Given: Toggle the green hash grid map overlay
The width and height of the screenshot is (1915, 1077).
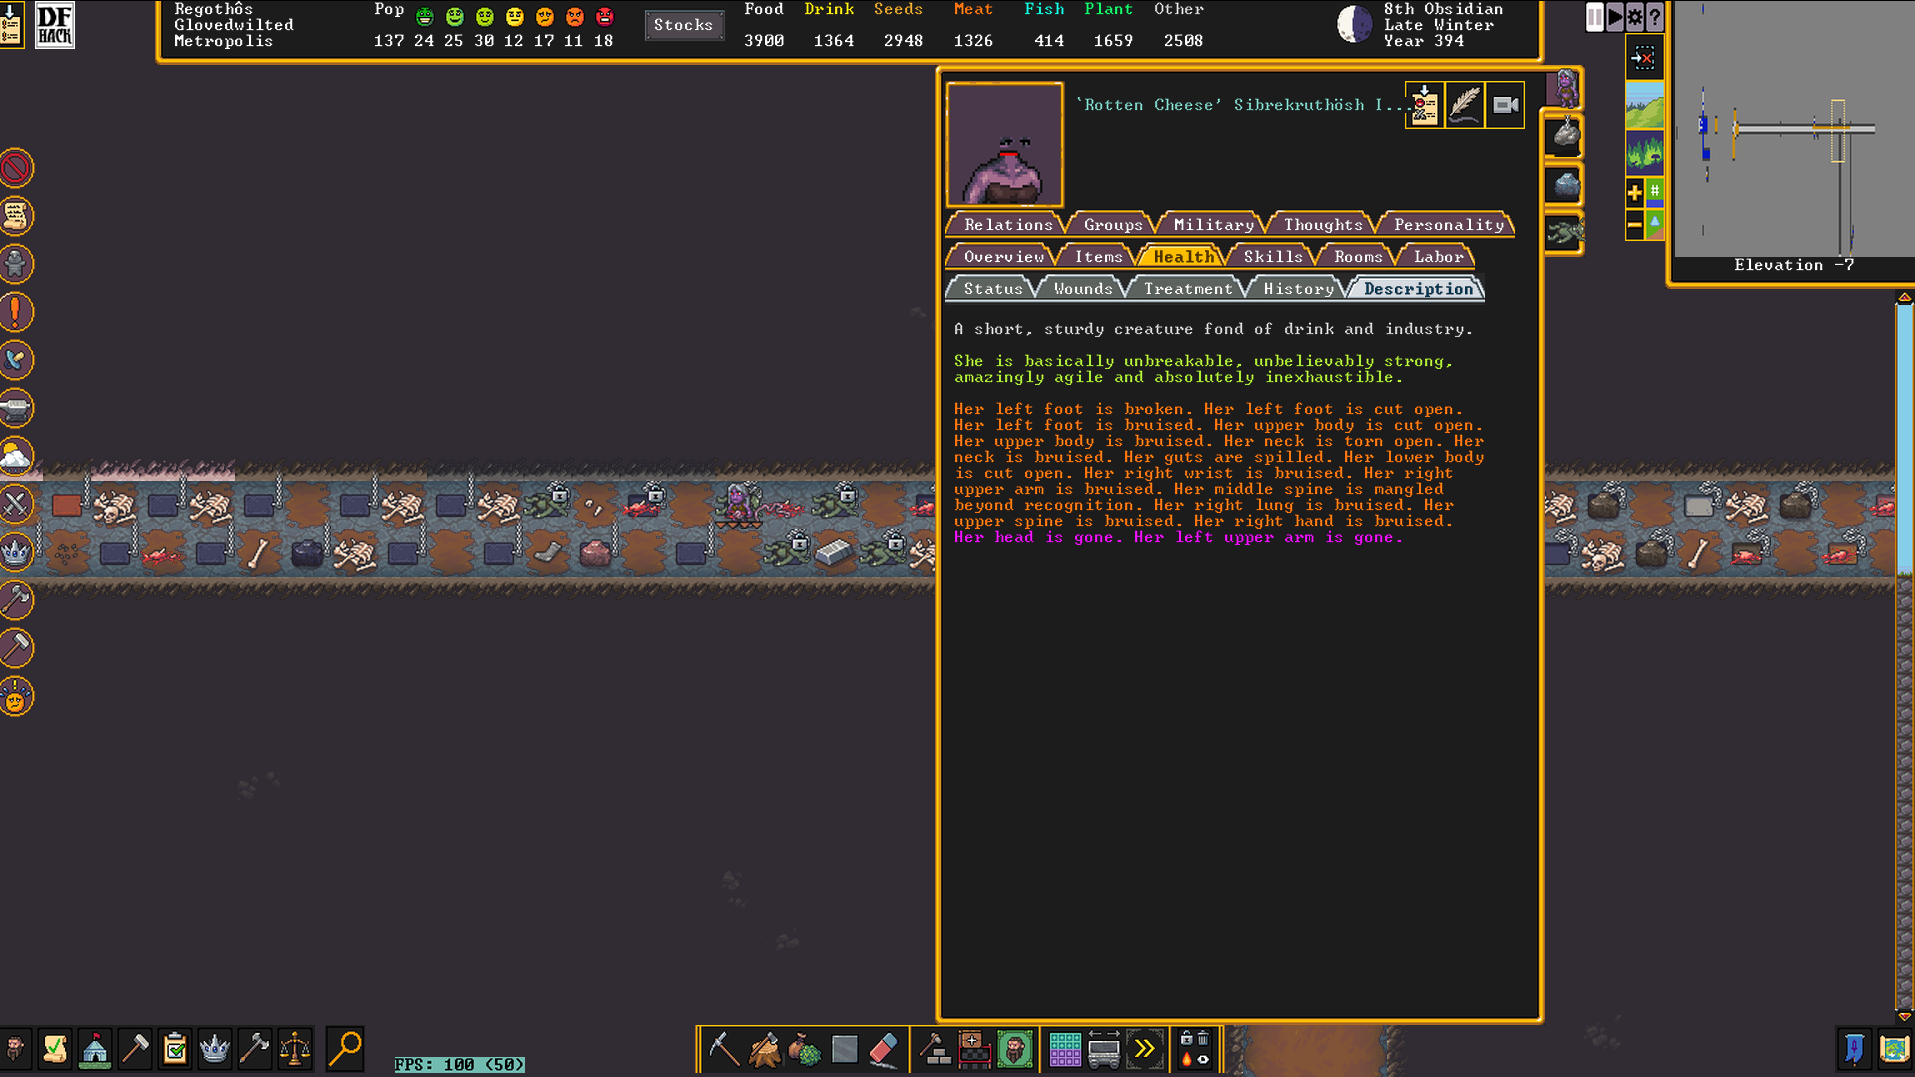Looking at the screenshot, I should 1655,191.
